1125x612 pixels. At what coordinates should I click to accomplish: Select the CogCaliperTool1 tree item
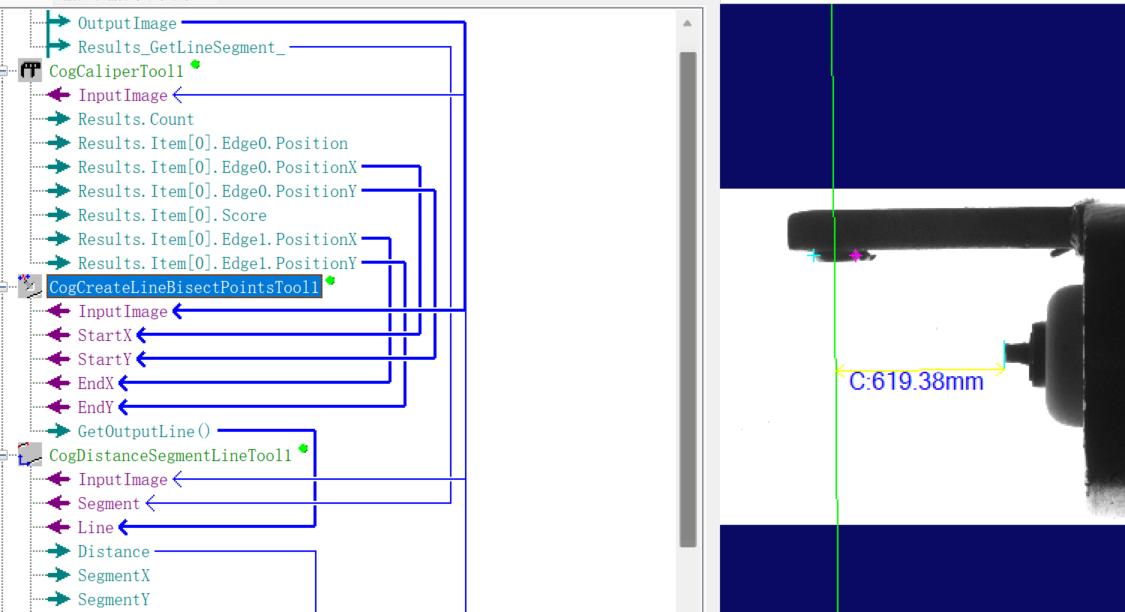[x=116, y=71]
